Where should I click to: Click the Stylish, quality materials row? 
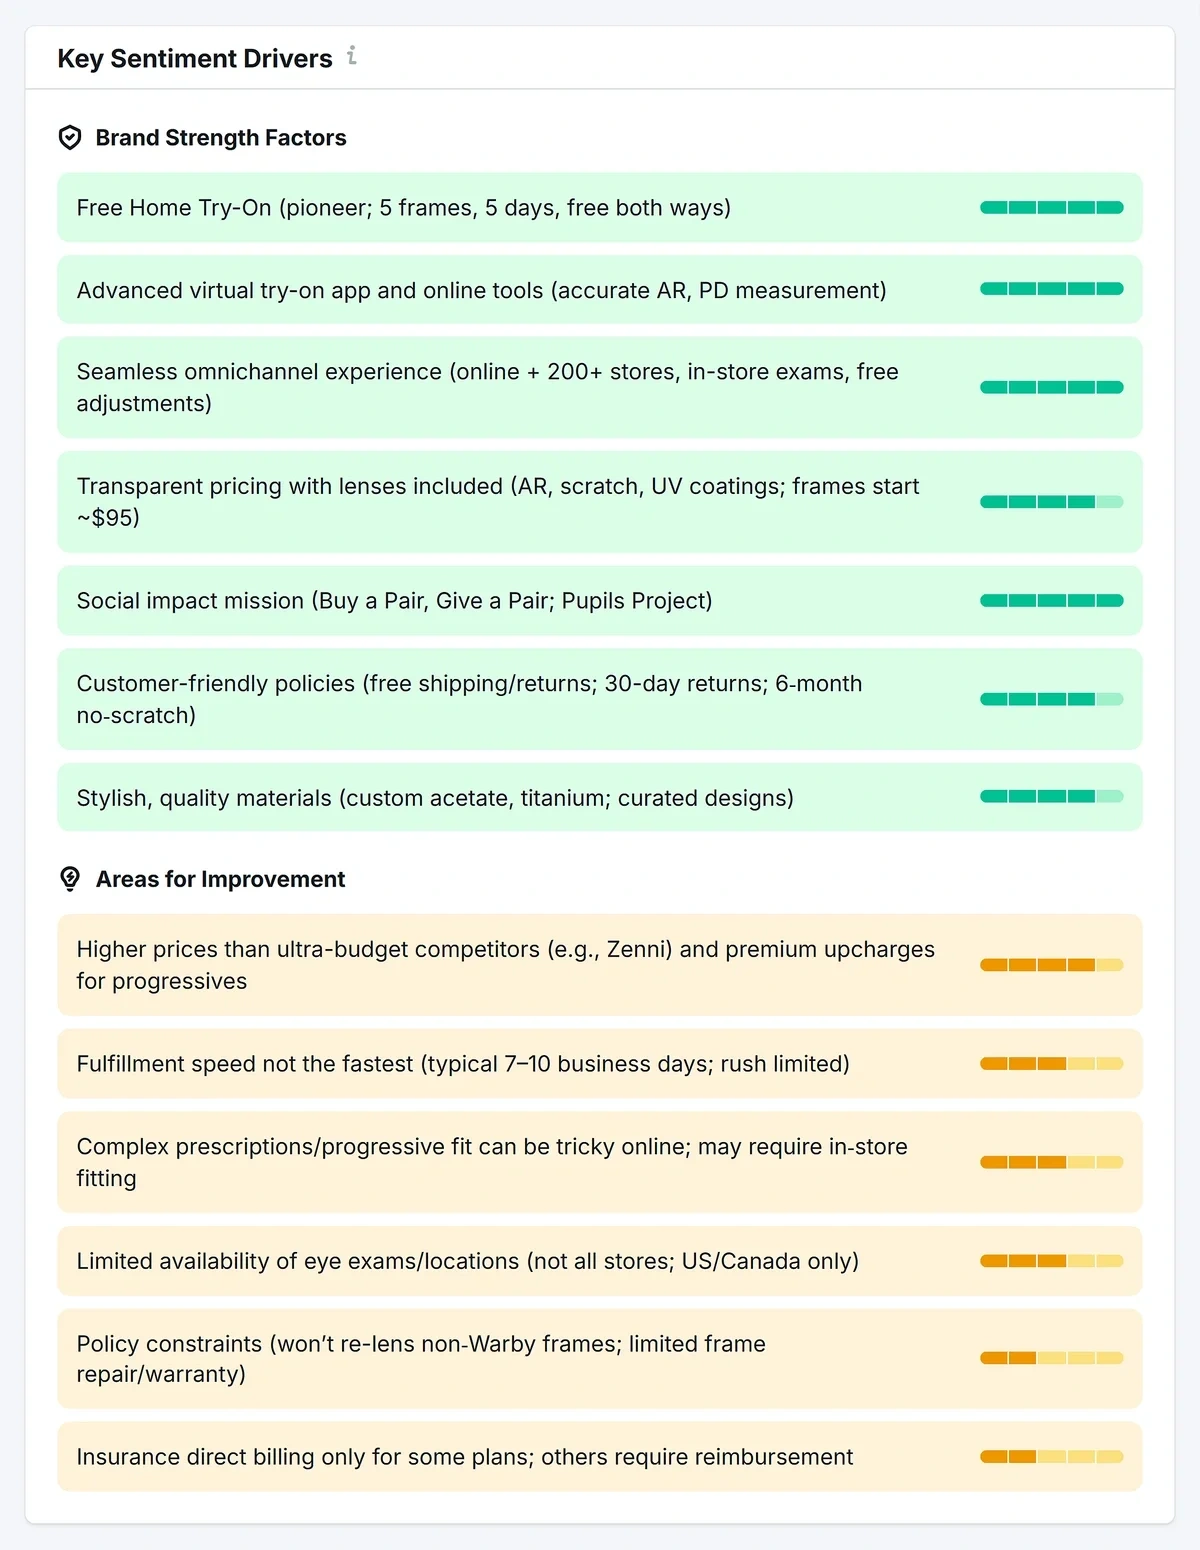pos(435,798)
